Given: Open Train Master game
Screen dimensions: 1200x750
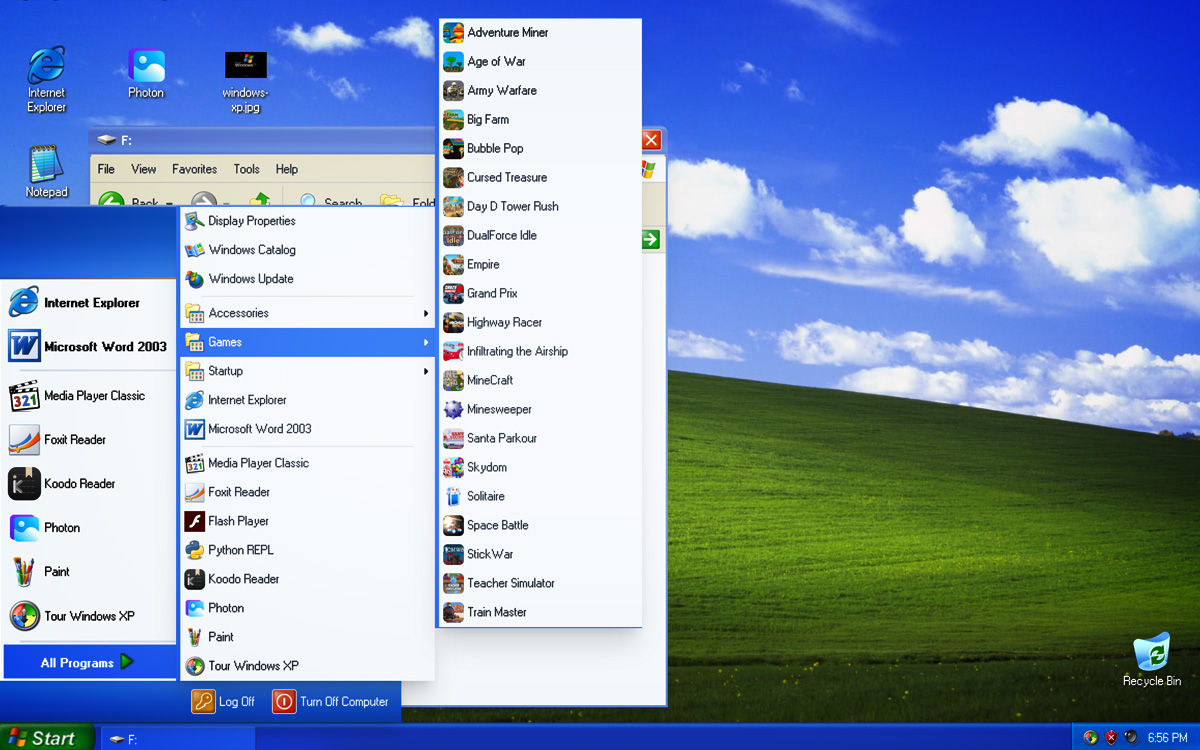Looking at the screenshot, I should tap(539, 613).
